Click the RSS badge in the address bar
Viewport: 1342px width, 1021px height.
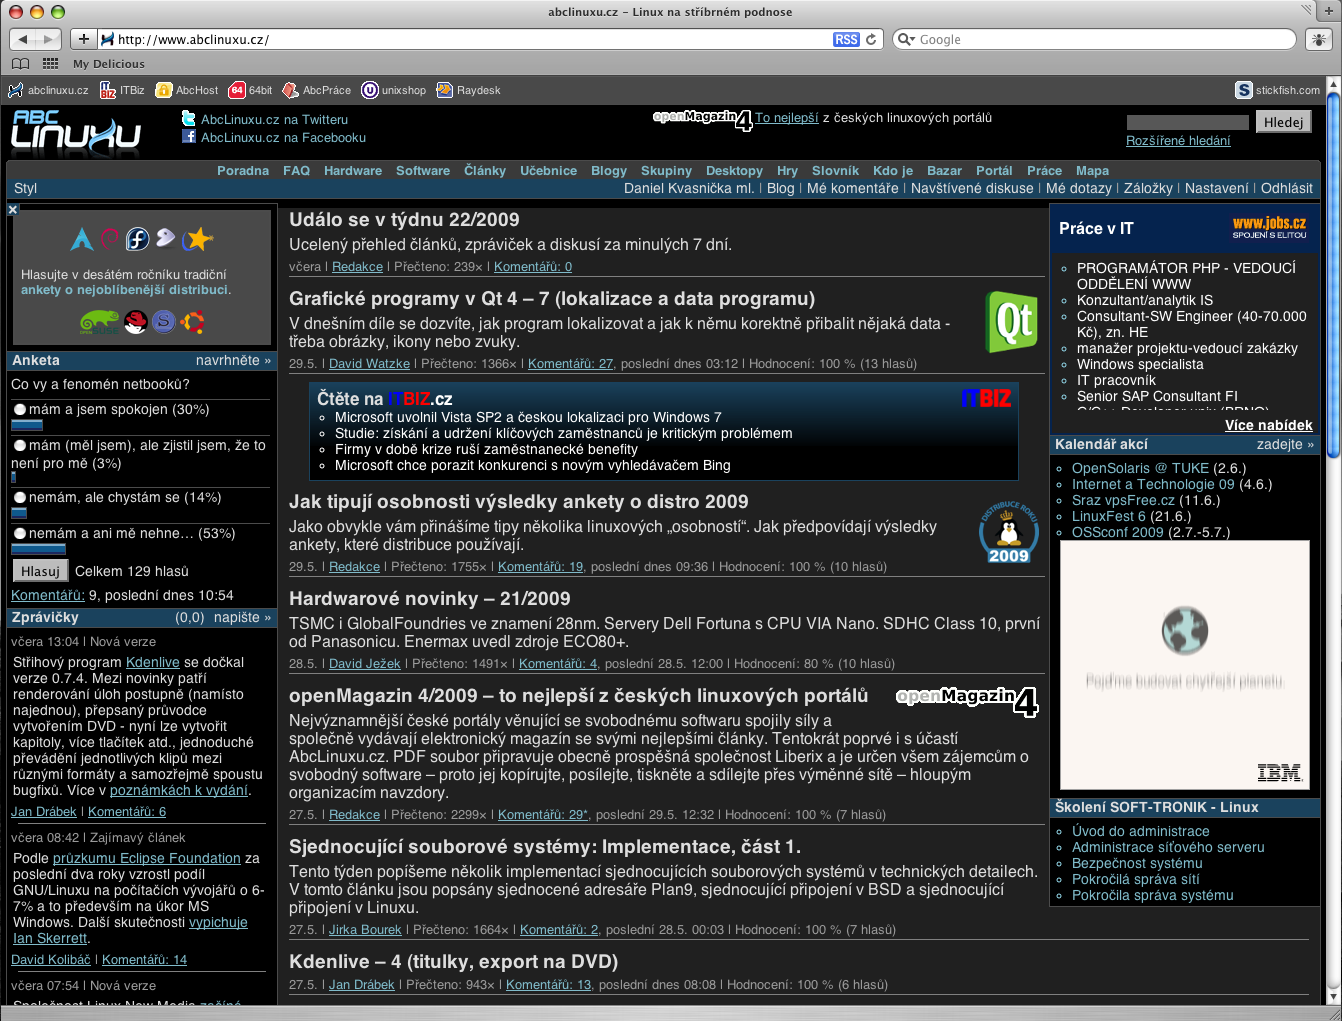coord(846,39)
